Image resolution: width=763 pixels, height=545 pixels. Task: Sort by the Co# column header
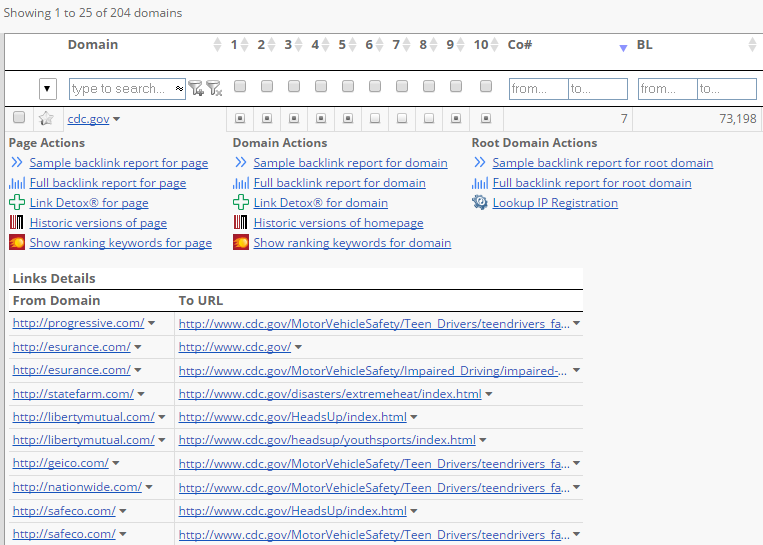[x=520, y=45]
